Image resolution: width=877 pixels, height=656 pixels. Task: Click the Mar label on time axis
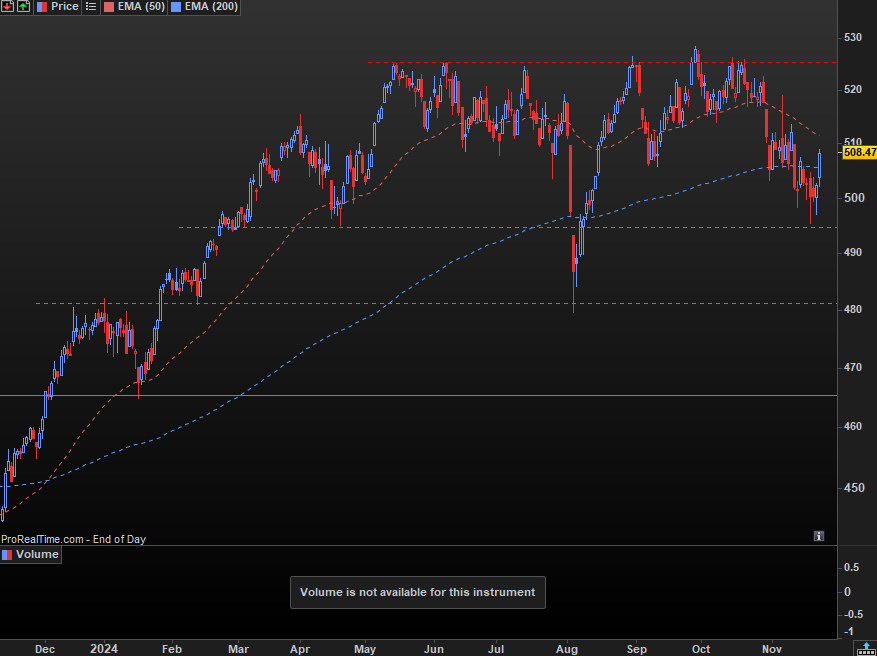(238, 649)
